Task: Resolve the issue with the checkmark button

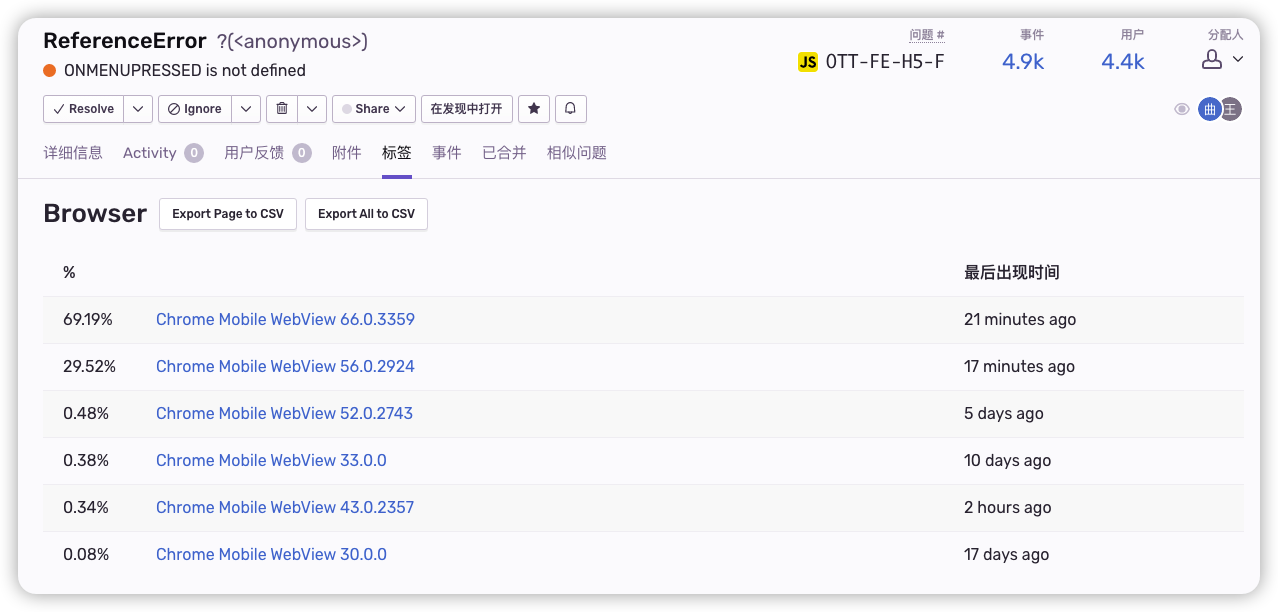Action: click(82, 108)
